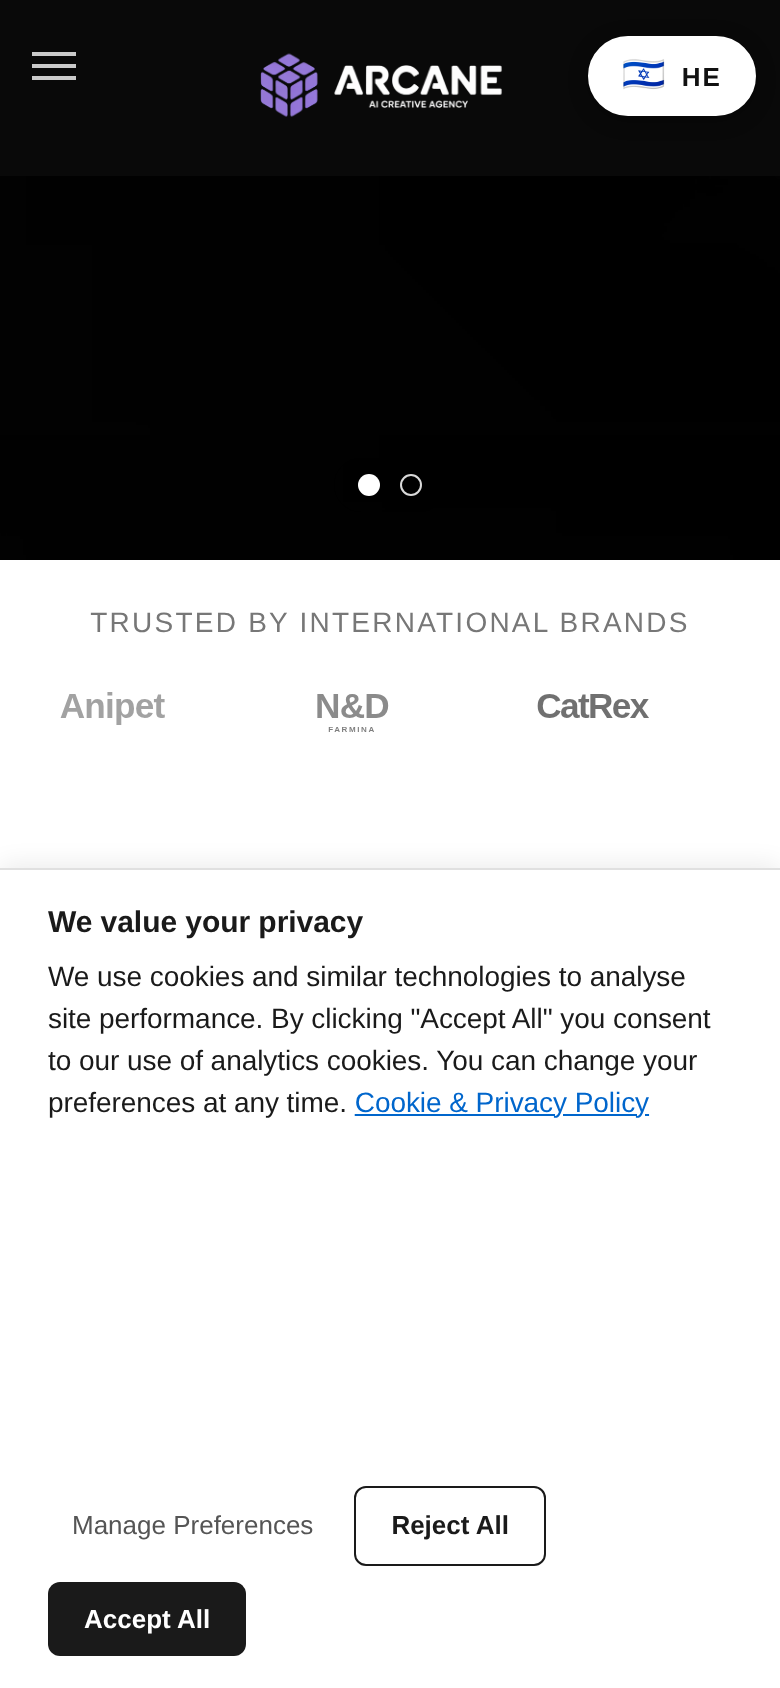This screenshot has width=780, height=1688.
Task: Click the ARCANE AI Creative Agency wordmark
Action: [418, 85]
